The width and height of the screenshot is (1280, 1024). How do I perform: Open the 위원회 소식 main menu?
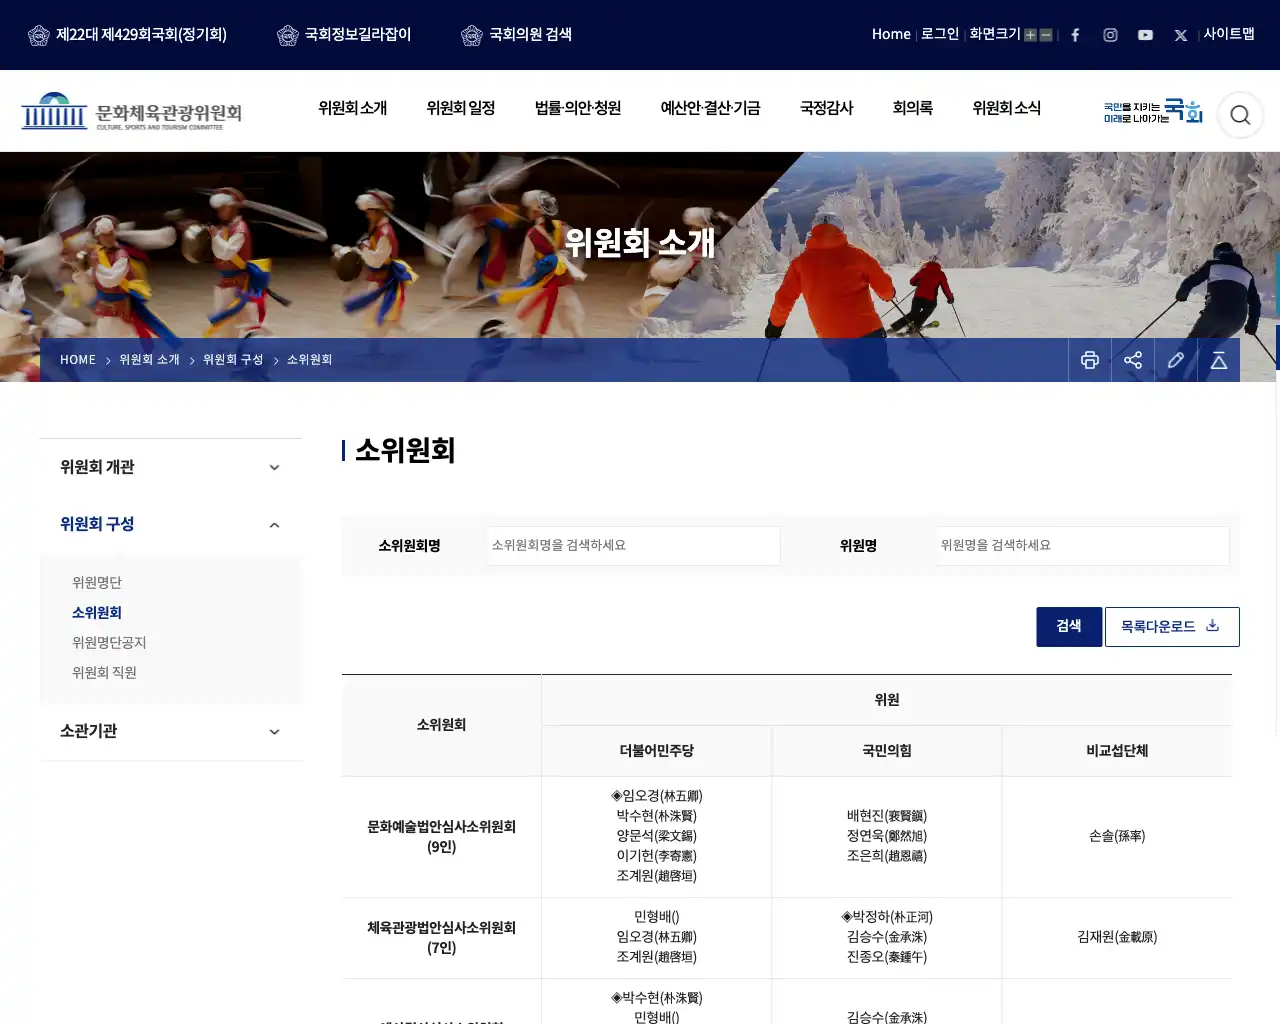pyautogui.click(x=1007, y=108)
